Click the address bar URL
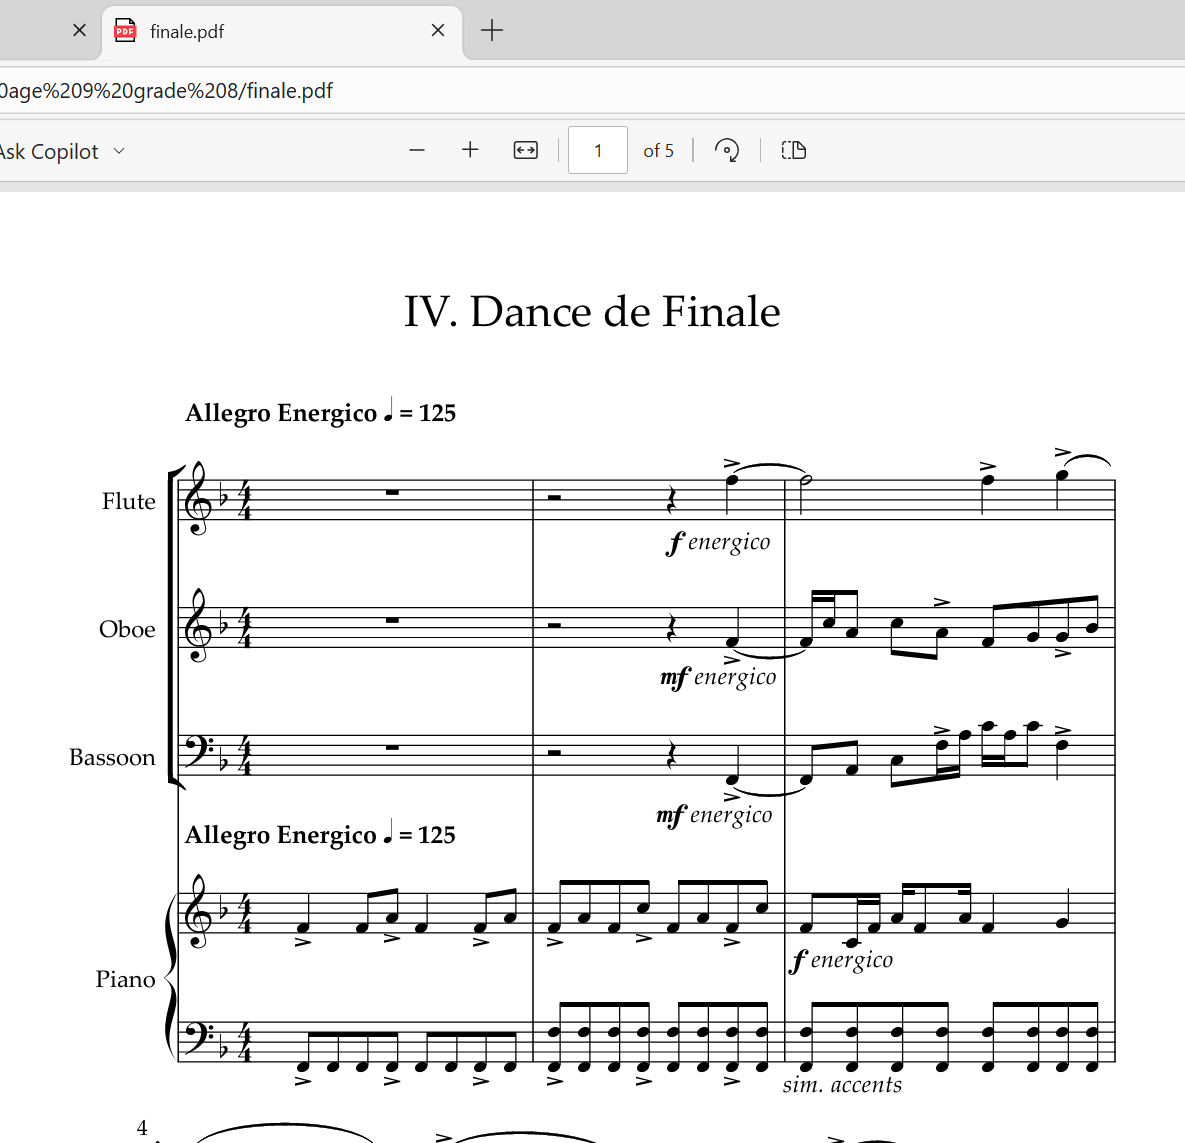This screenshot has height=1143, width=1185. [x=166, y=91]
